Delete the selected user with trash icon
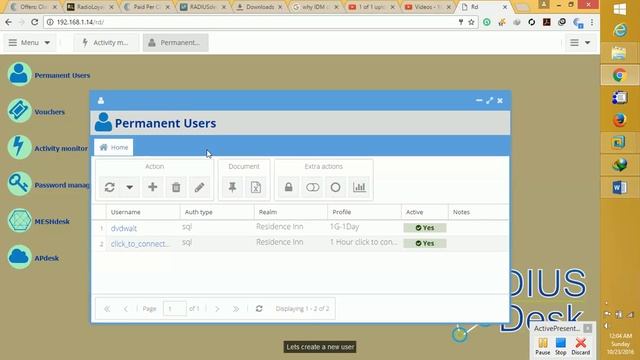Screen dimensions: 640x360 (x=176, y=187)
